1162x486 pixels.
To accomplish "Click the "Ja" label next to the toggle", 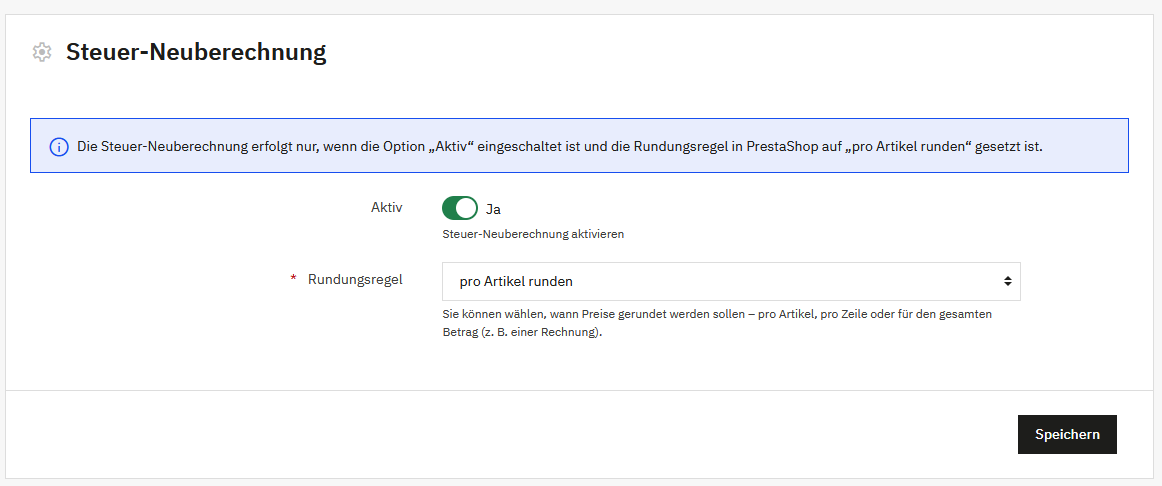I will pos(493,209).
